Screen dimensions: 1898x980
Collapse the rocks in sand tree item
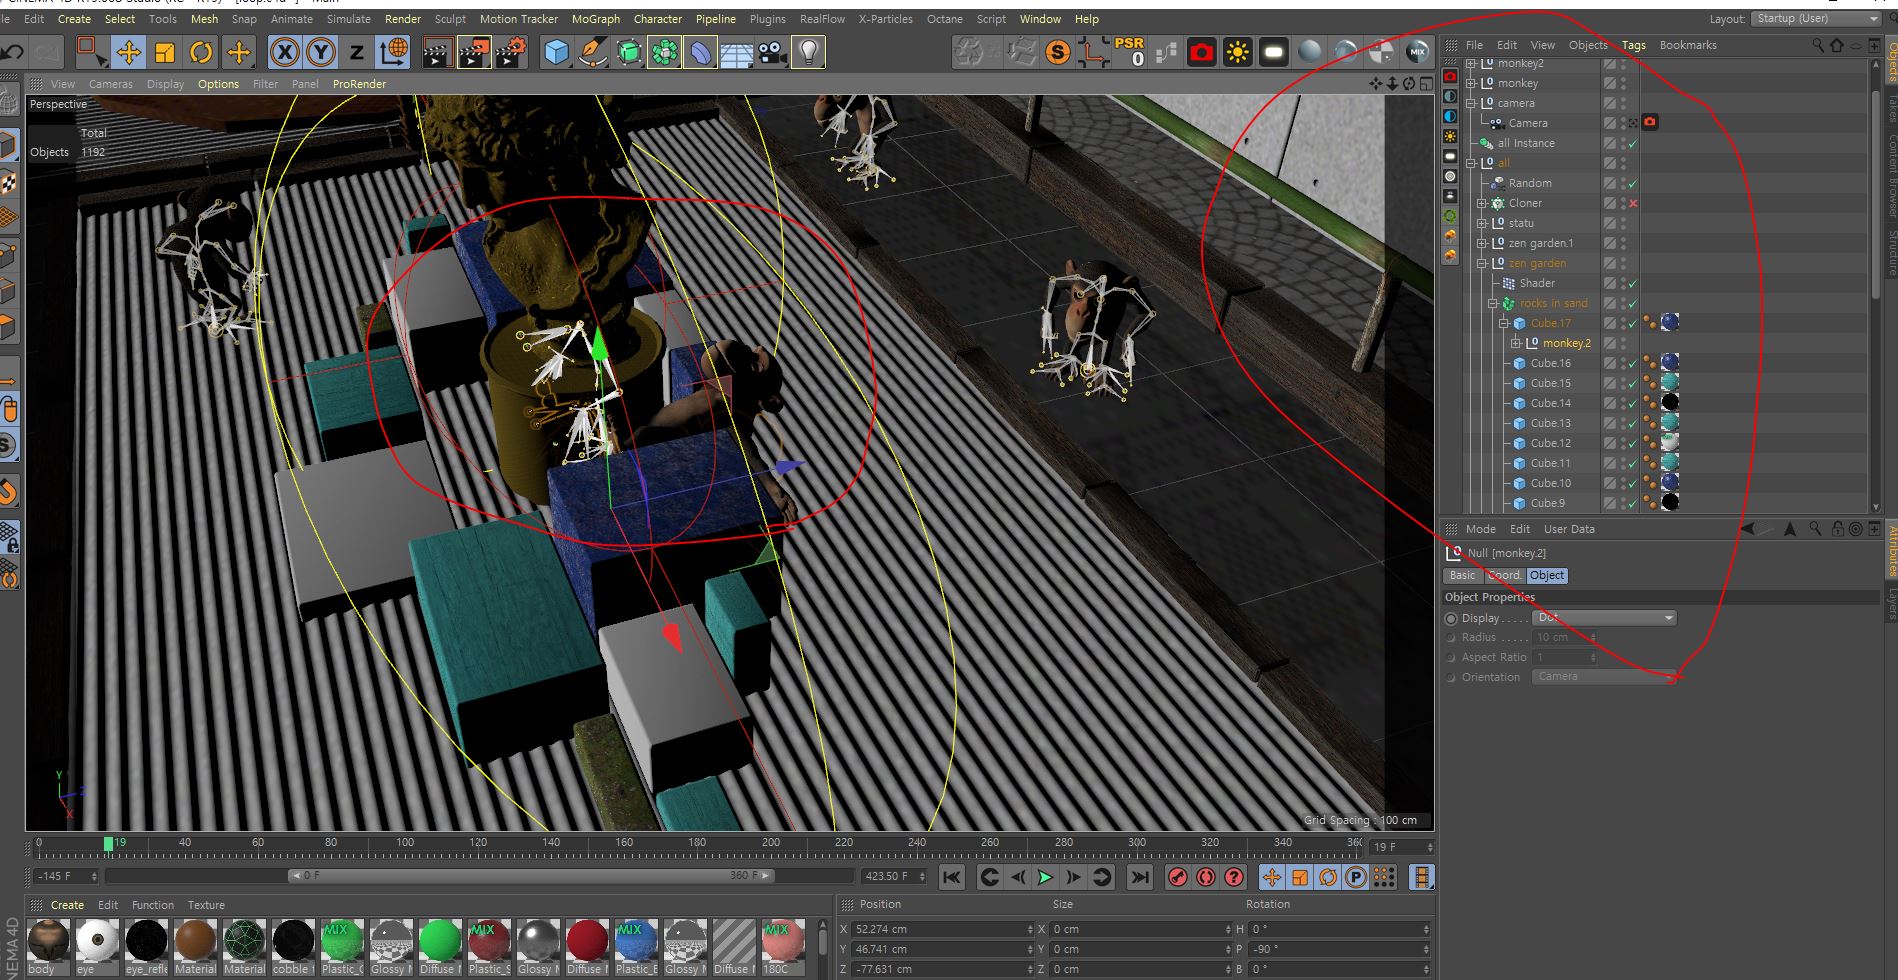[1493, 303]
